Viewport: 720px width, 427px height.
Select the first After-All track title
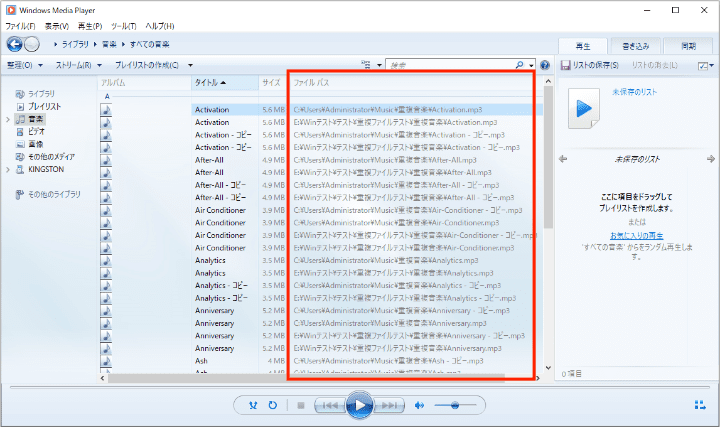pos(209,160)
